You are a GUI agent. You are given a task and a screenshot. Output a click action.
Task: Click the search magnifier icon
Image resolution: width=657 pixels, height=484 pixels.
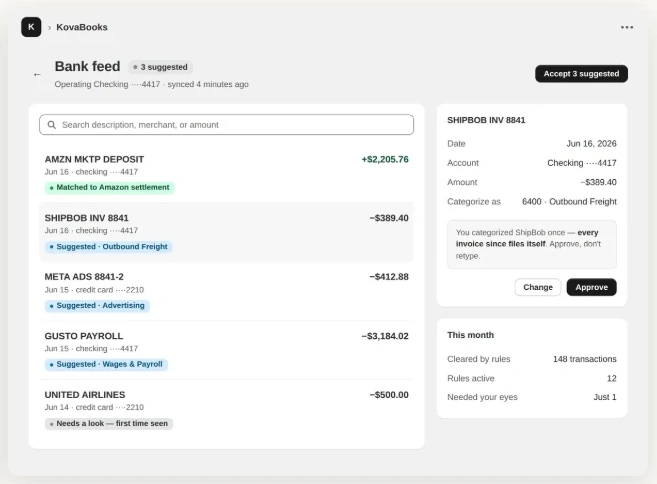[52, 125]
